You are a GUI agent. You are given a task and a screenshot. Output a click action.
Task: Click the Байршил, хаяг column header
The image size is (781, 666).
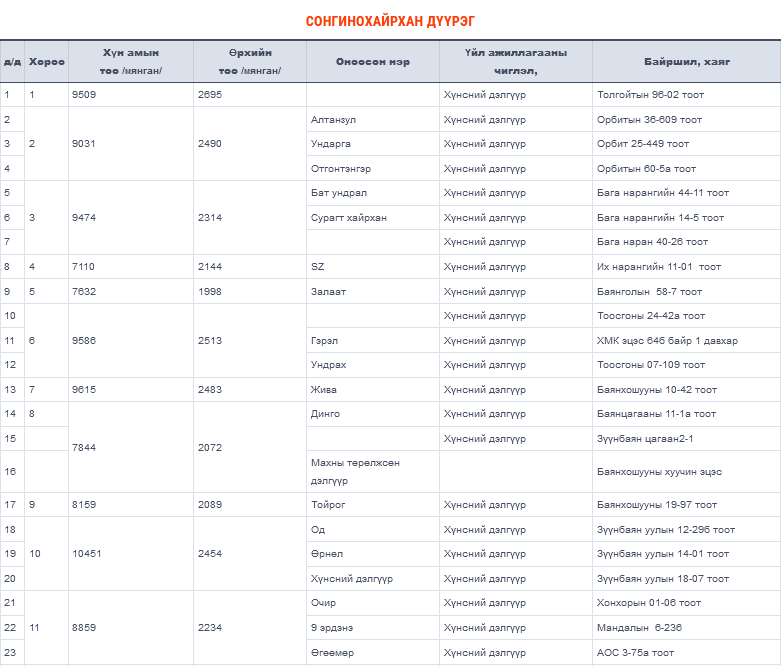tap(686, 62)
